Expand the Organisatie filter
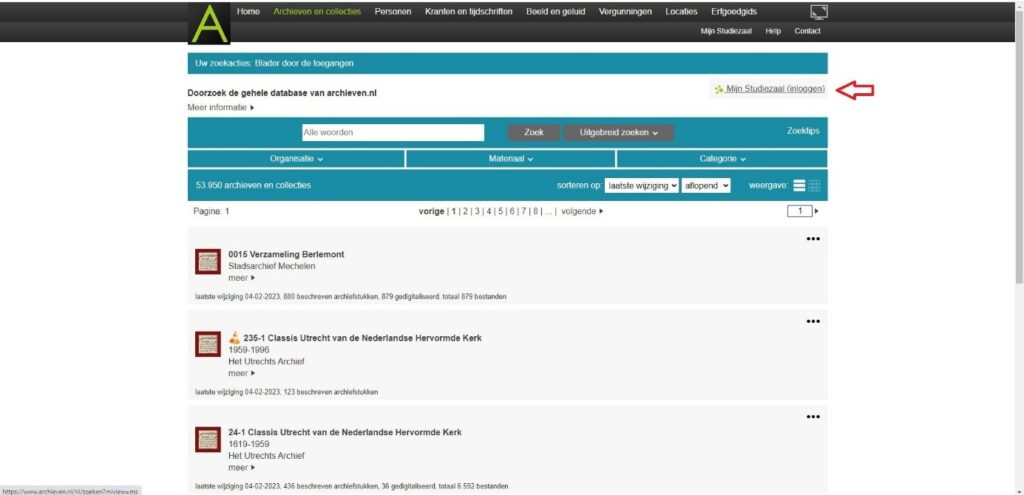 tap(296, 159)
